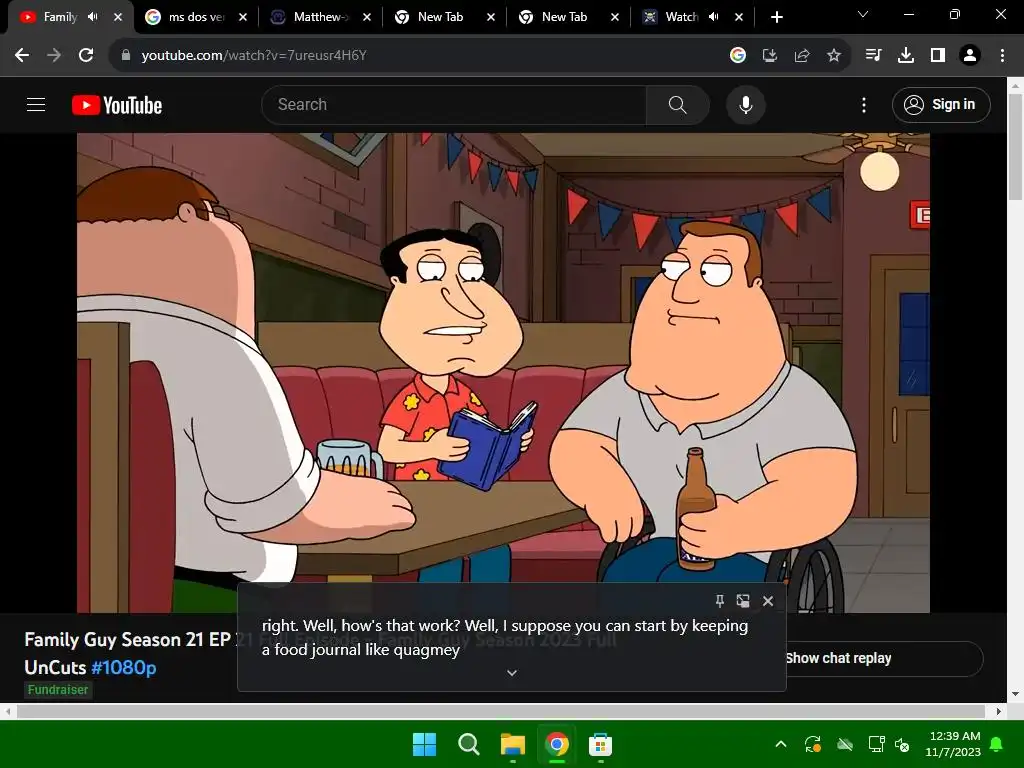The height and width of the screenshot is (768, 1024).
Task: Open Windows taskbar search
Action: click(468, 744)
